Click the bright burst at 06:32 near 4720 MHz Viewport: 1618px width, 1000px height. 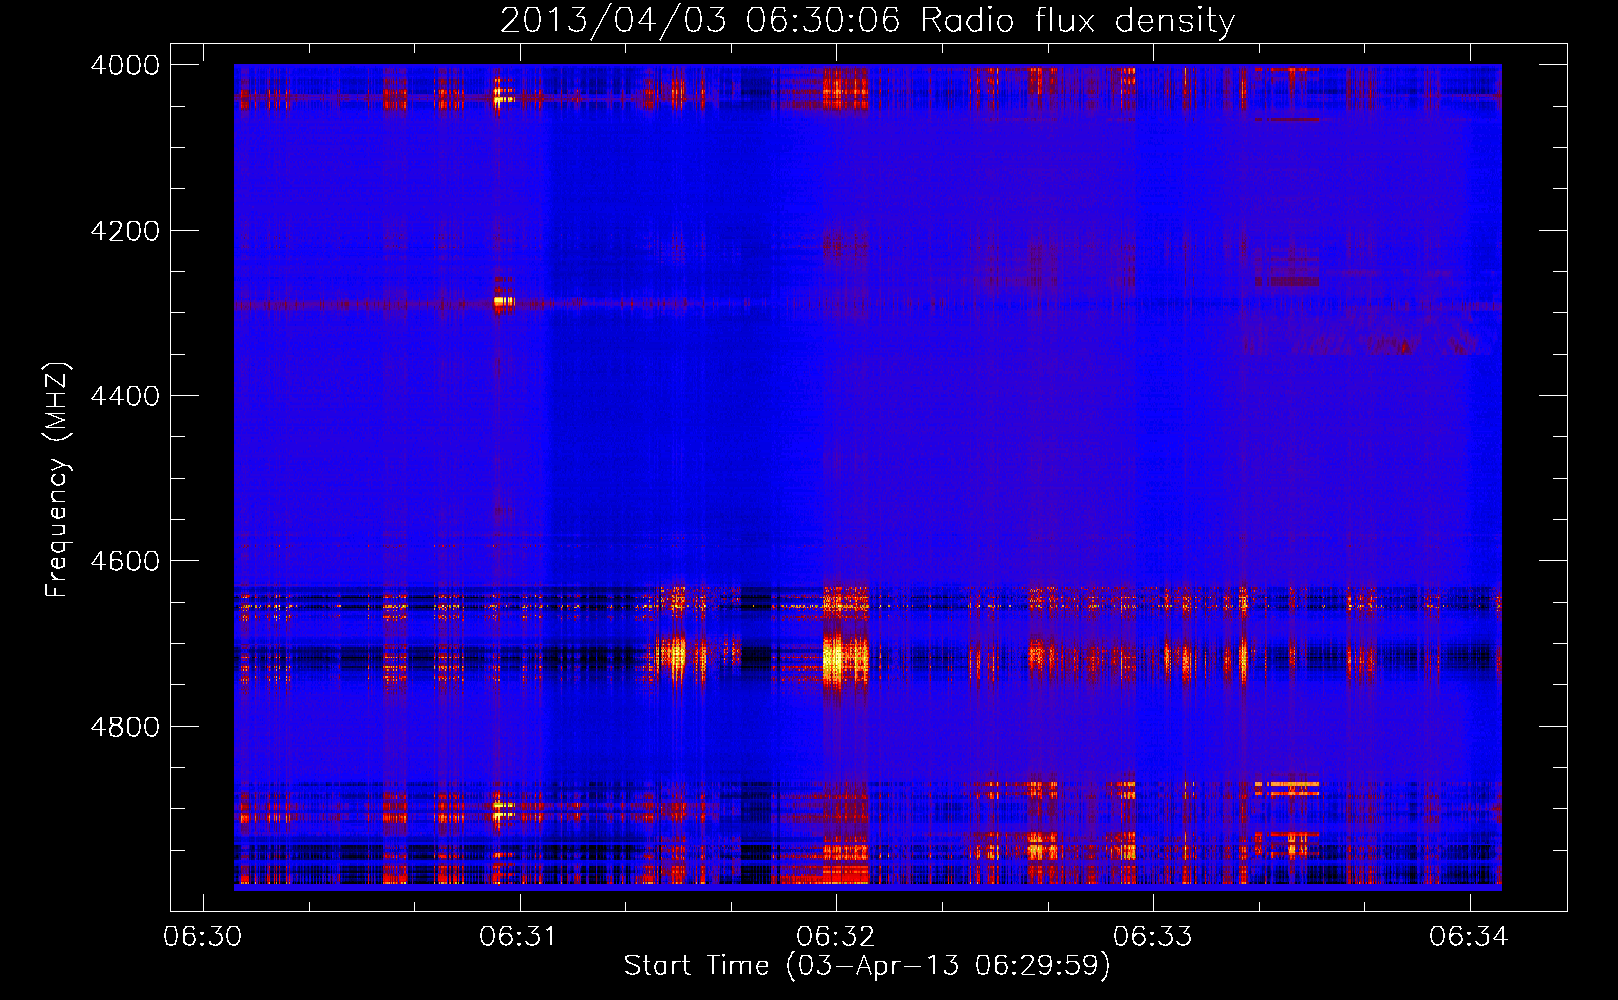(844, 660)
